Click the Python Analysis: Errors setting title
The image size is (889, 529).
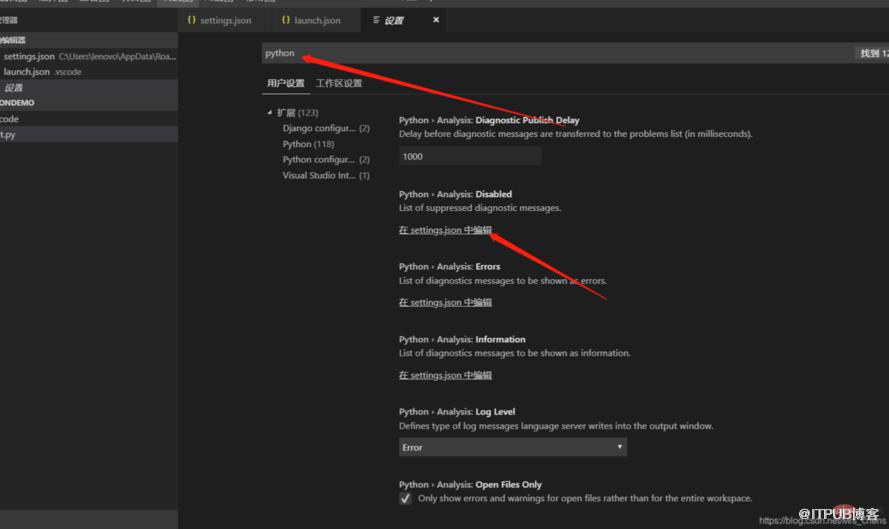pyautogui.click(x=450, y=266)
